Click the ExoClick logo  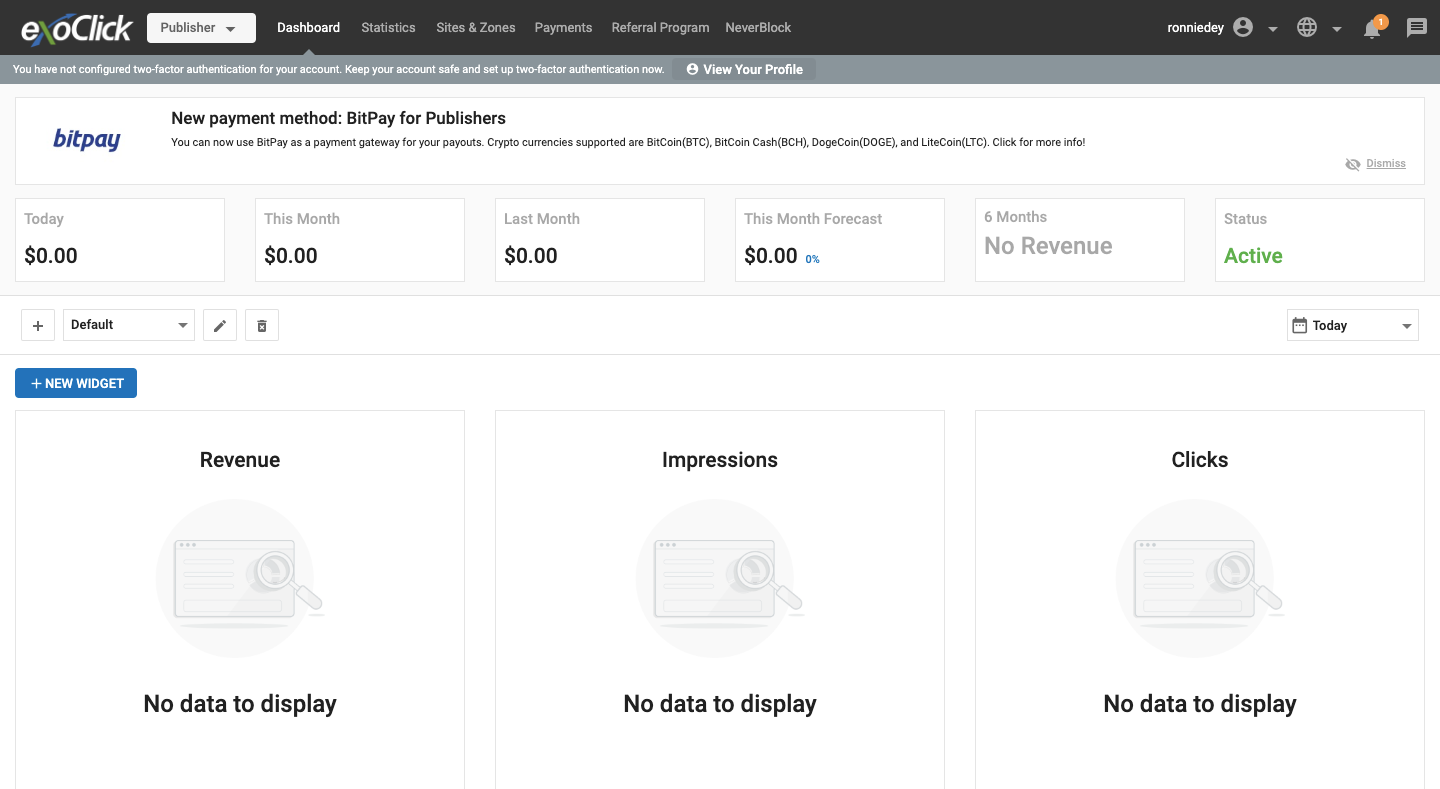(x=77, y=28)
